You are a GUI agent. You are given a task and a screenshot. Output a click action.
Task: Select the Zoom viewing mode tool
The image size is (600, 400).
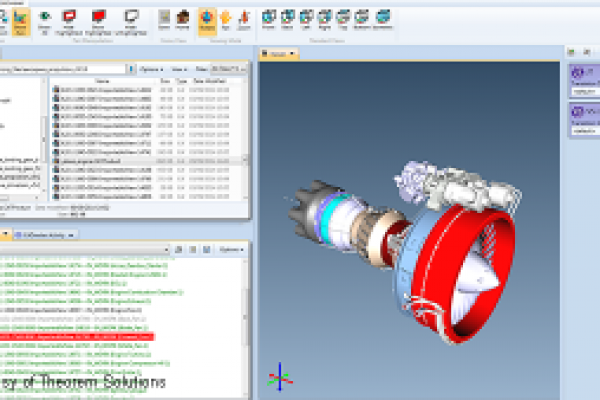[x=244, y=18]
